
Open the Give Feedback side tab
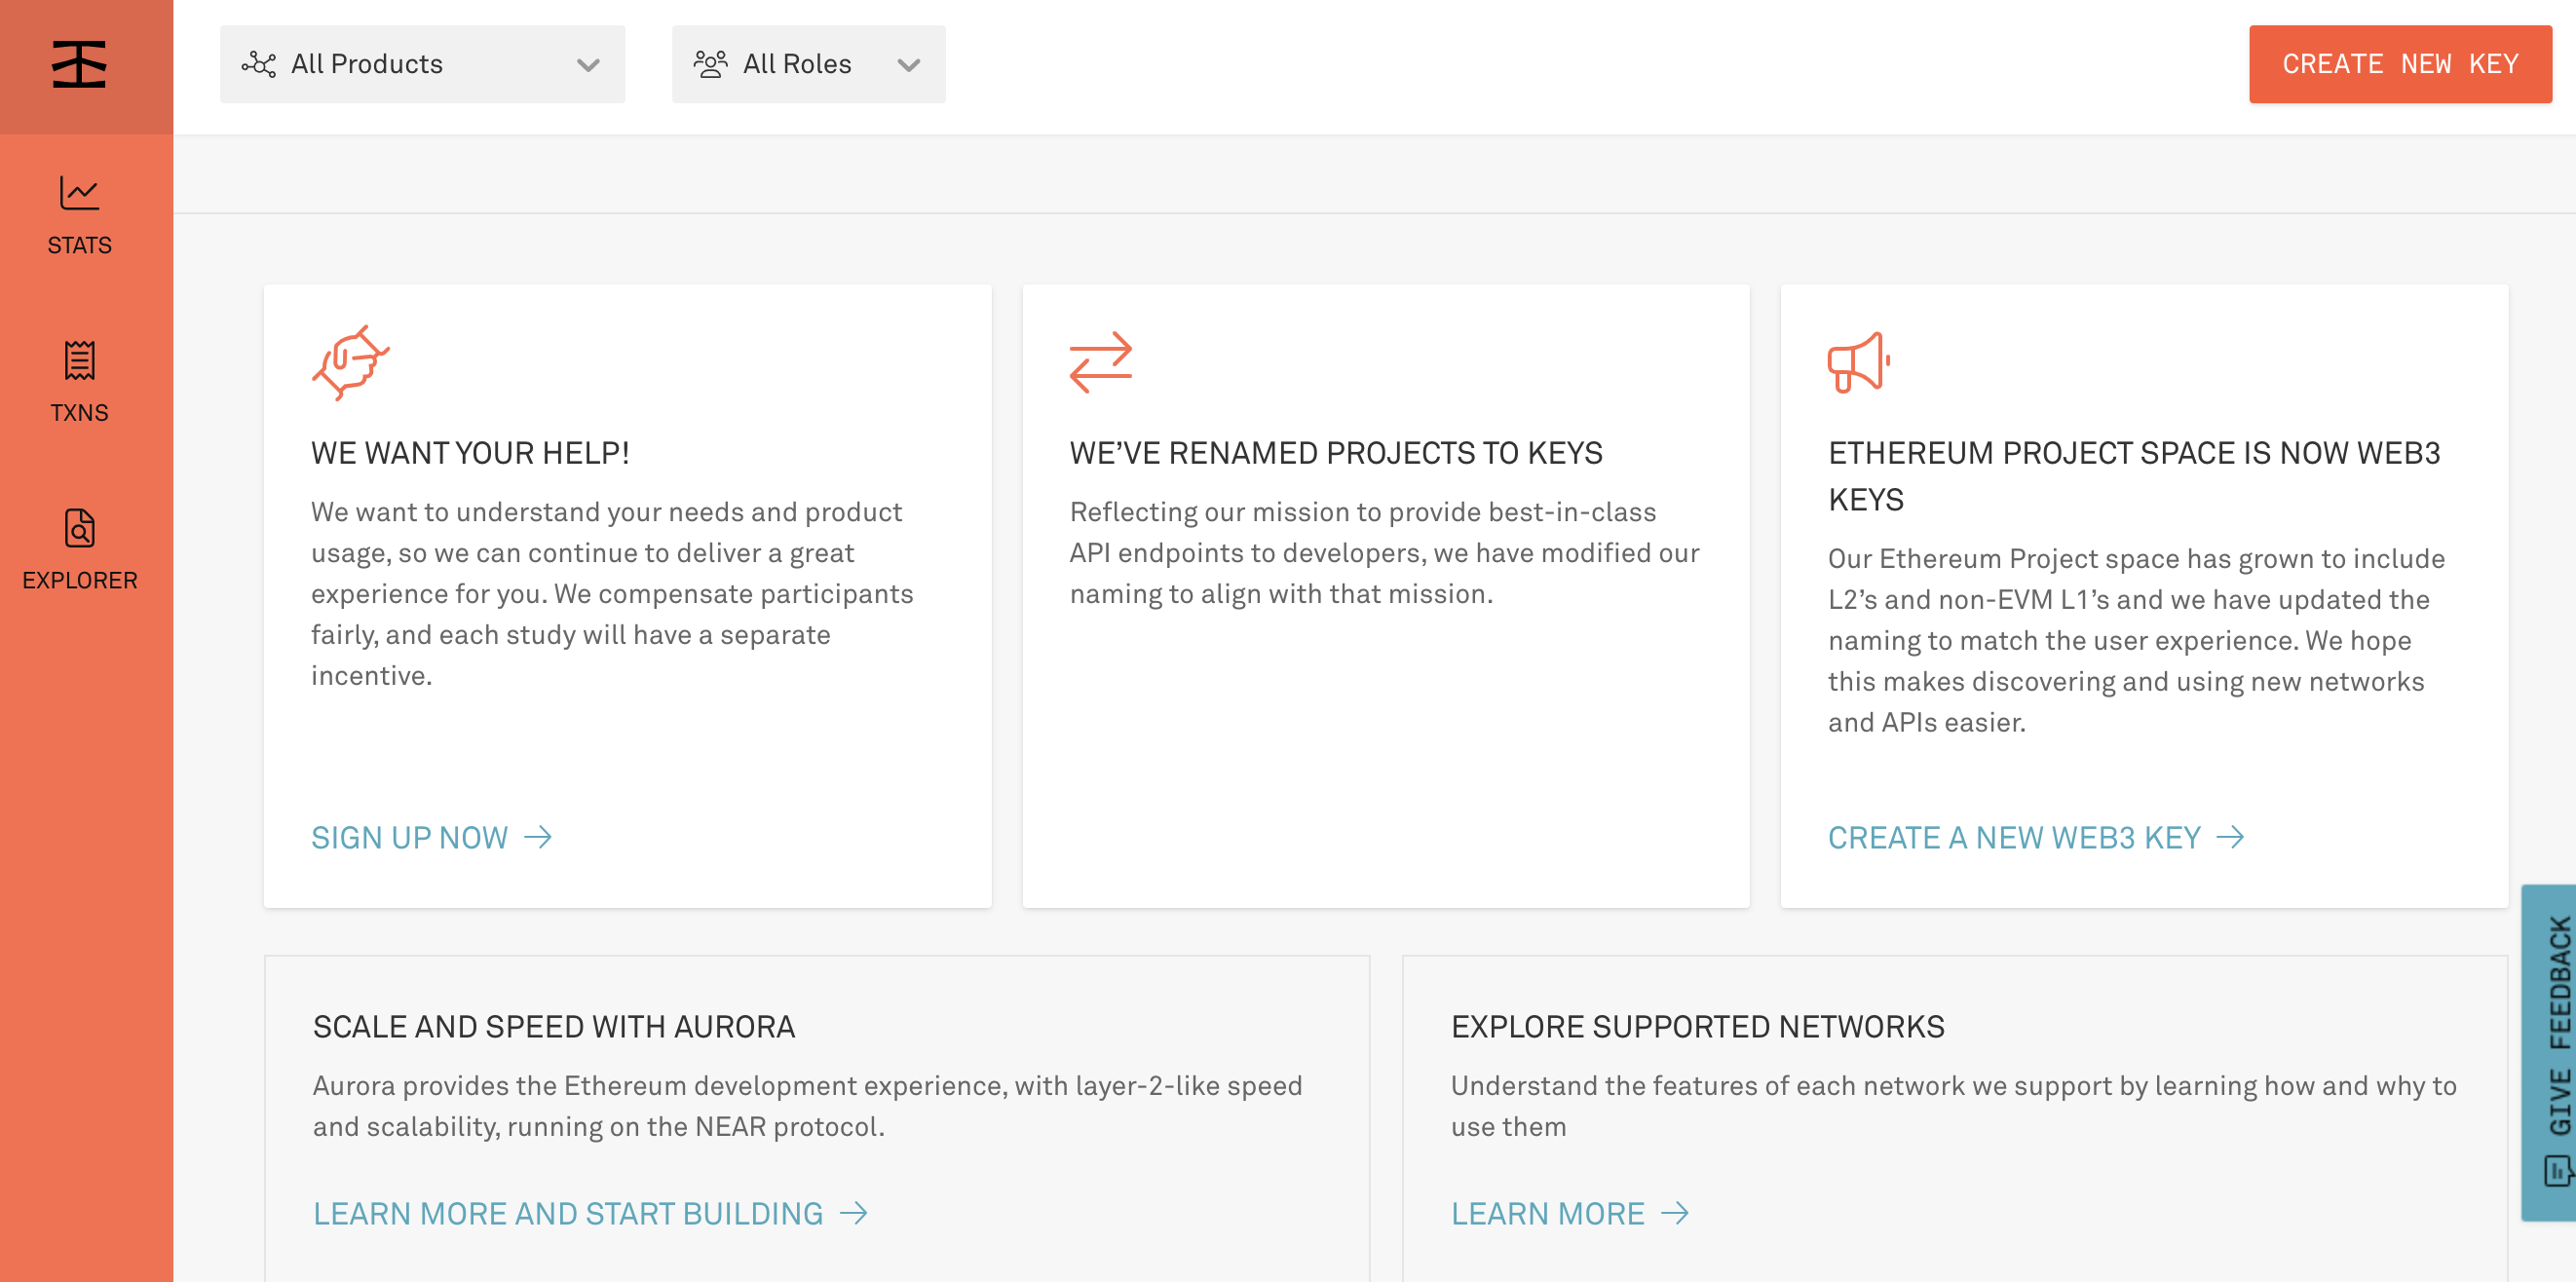2549,1052
